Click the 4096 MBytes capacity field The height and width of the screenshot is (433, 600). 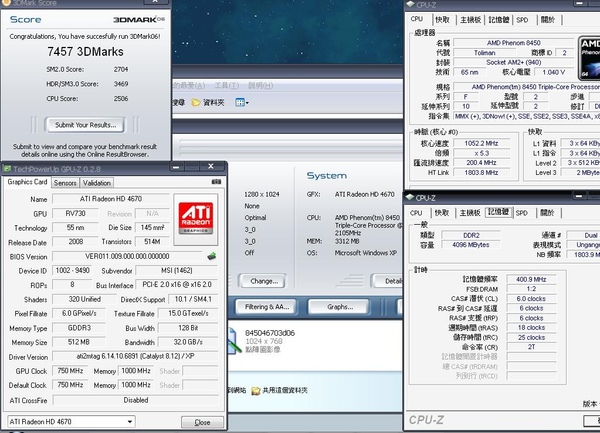tap(471, 245)
